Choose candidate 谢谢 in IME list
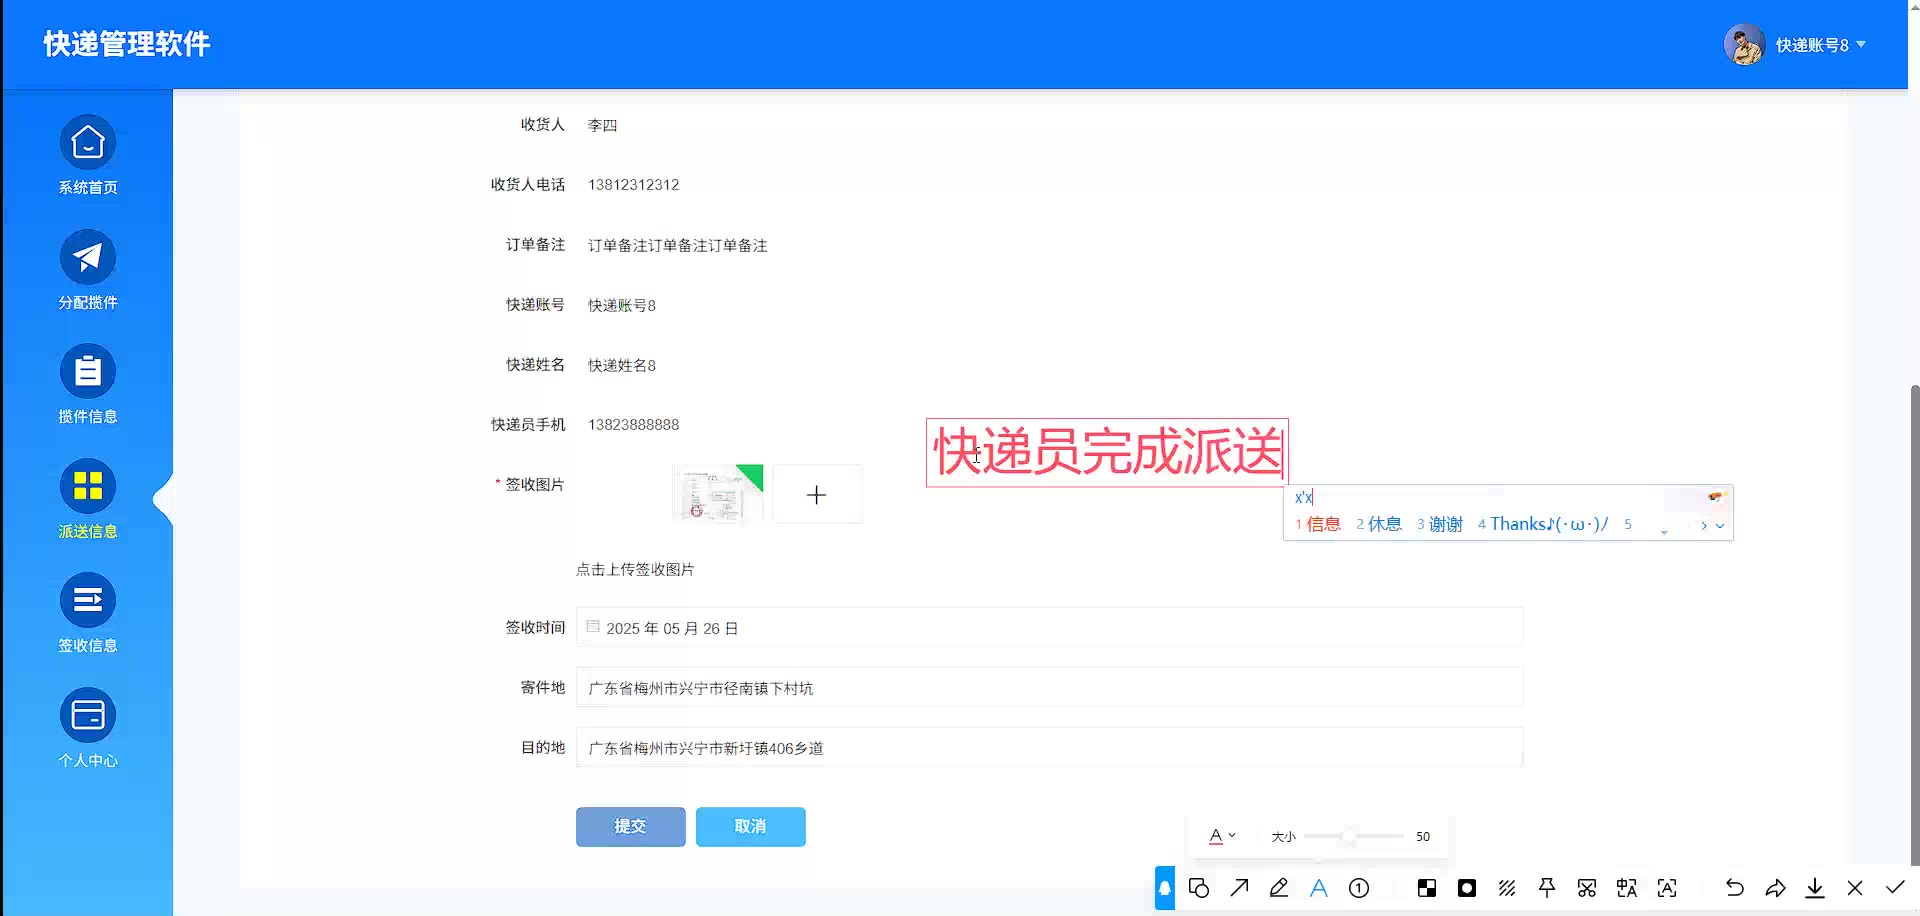The height and width of the screenshot is (916, 1920). [x=1444, y=524]
